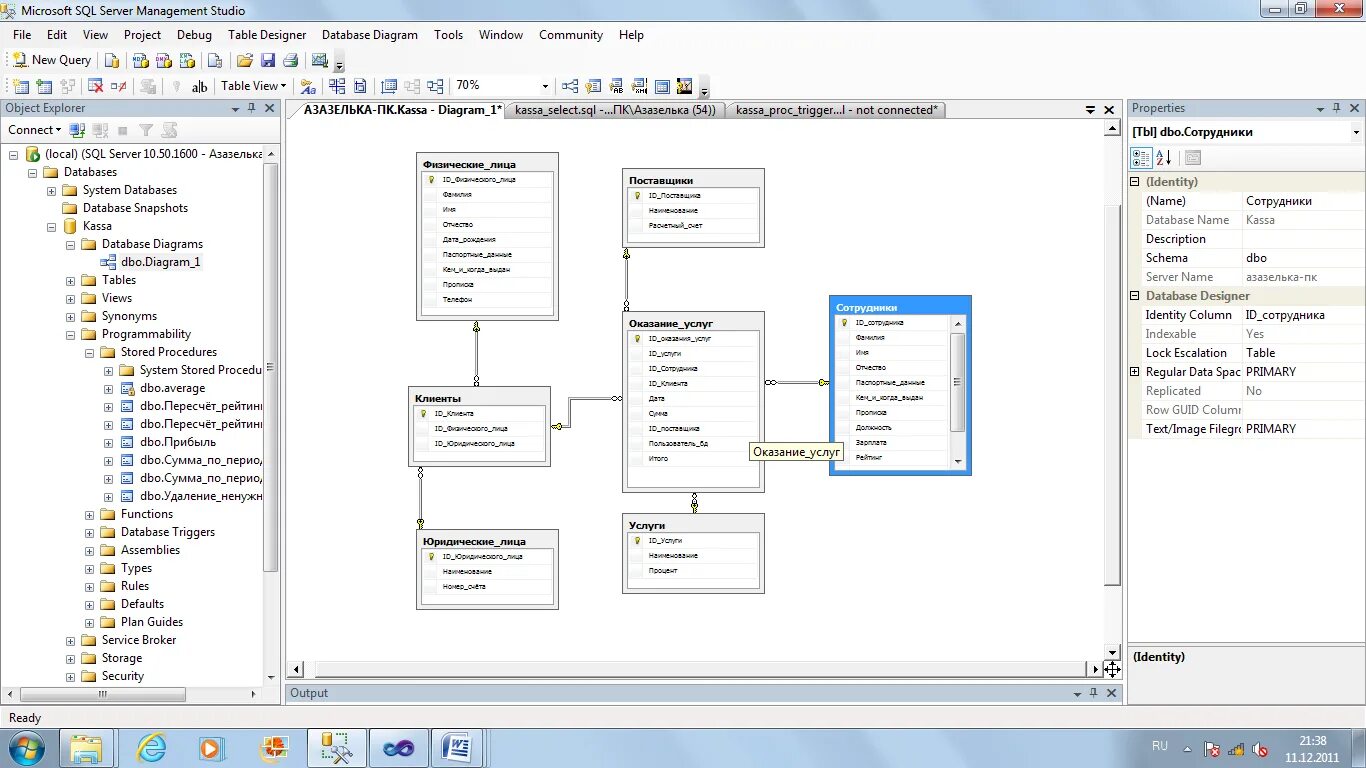Screen dimensions: 1366x768
Task: Click the Activity Monitor toolbar icon
Action: (320, 60)
